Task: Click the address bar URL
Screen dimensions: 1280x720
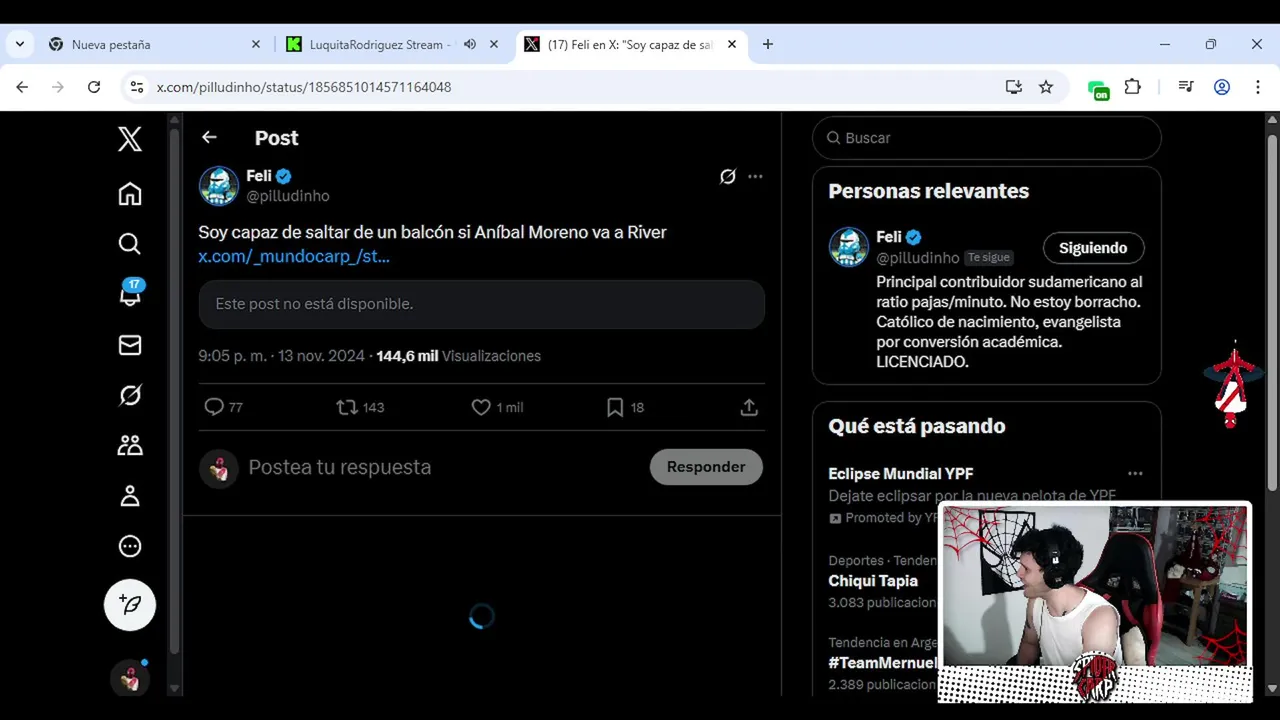Action: (x=304, y=88)
